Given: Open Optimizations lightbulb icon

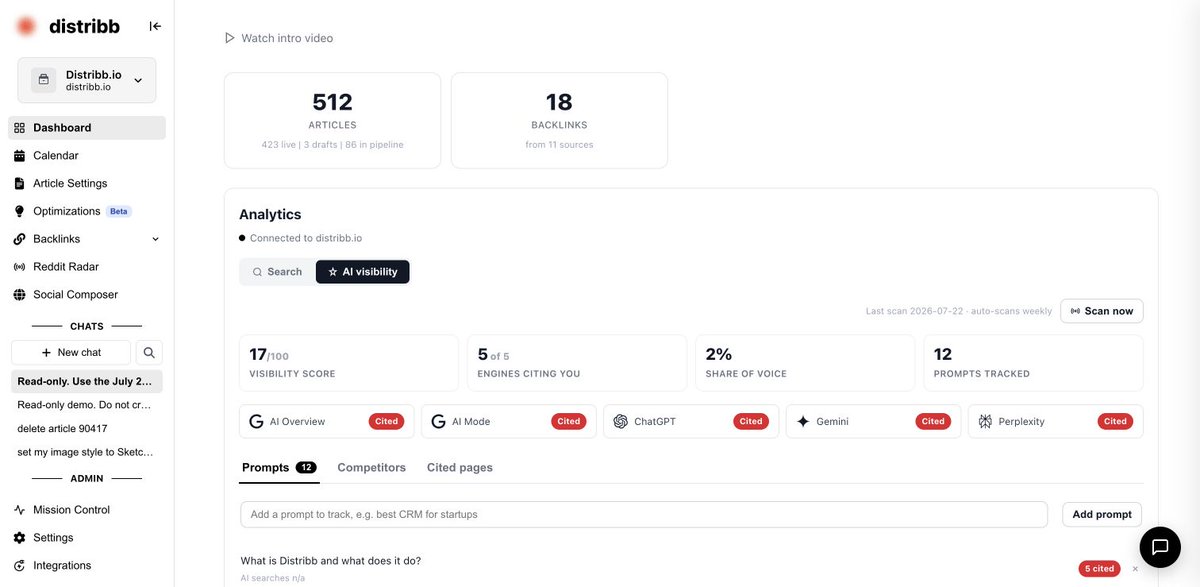Looking at the screenshot, I should coord(19,211).
